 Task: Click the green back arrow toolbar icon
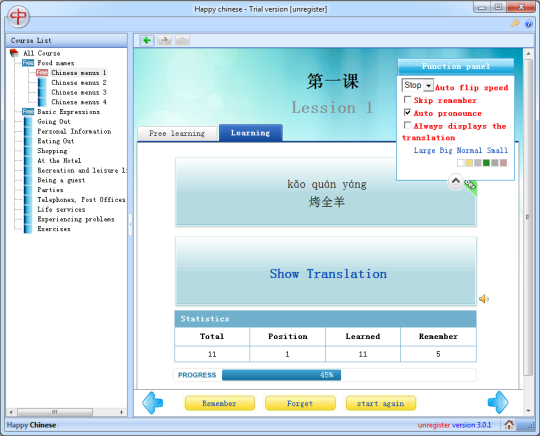tap(147, 41)
